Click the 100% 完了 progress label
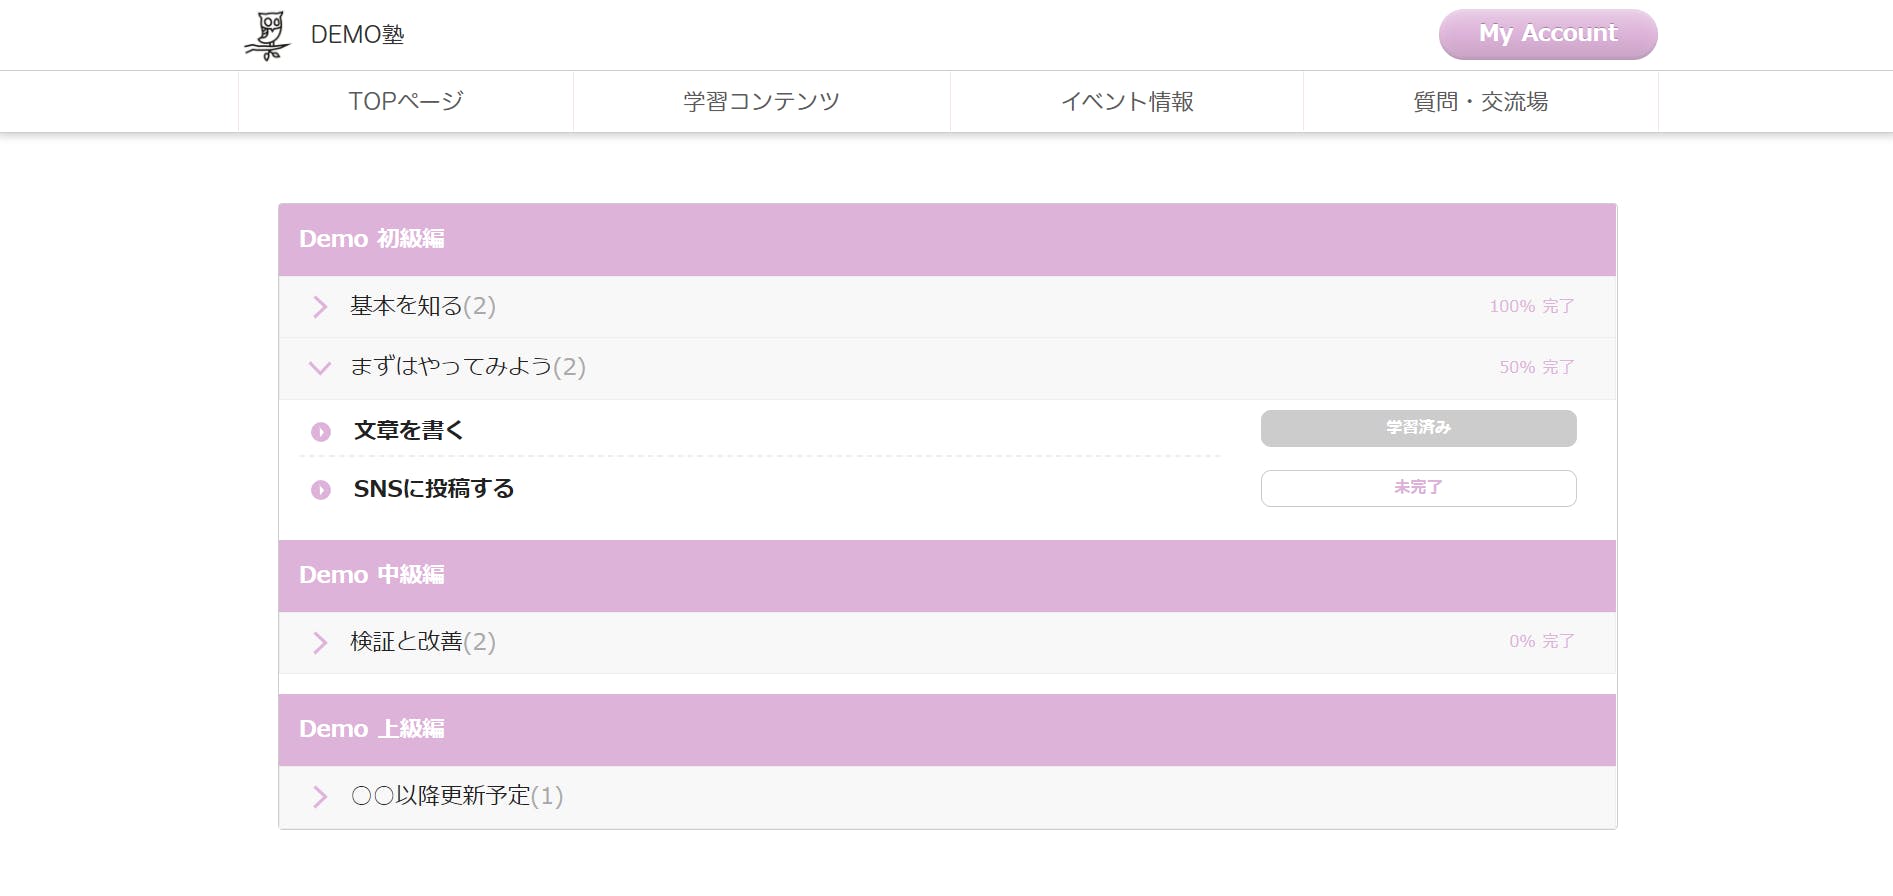 pyautogui.click(x=1532, y=306)
